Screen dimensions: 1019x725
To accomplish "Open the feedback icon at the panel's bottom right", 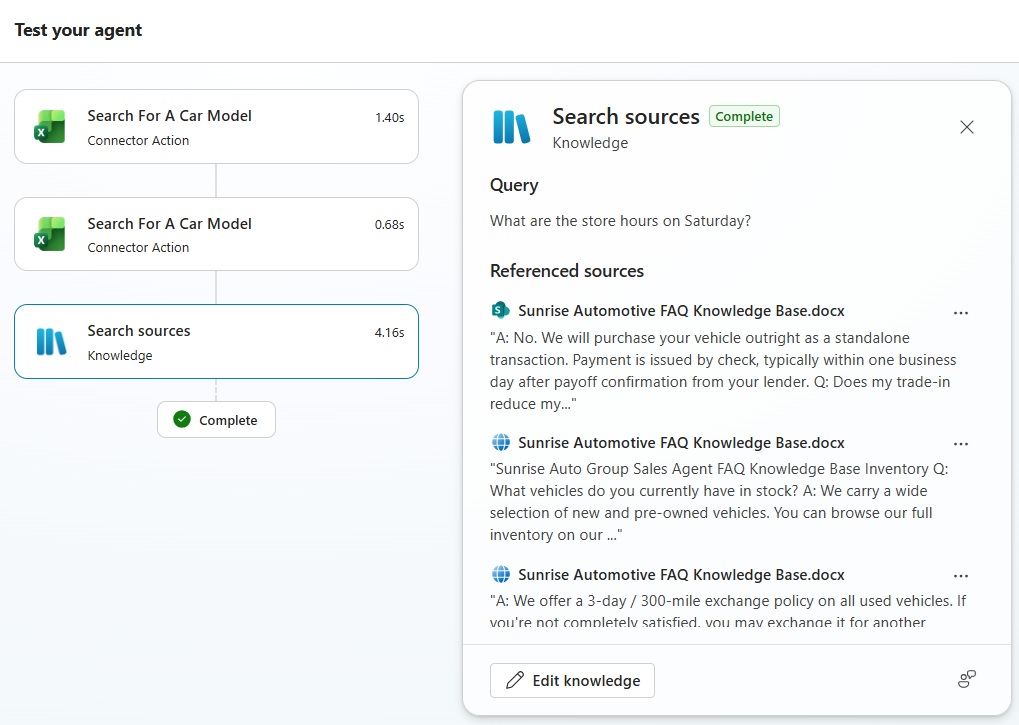I will coord(966,680).
